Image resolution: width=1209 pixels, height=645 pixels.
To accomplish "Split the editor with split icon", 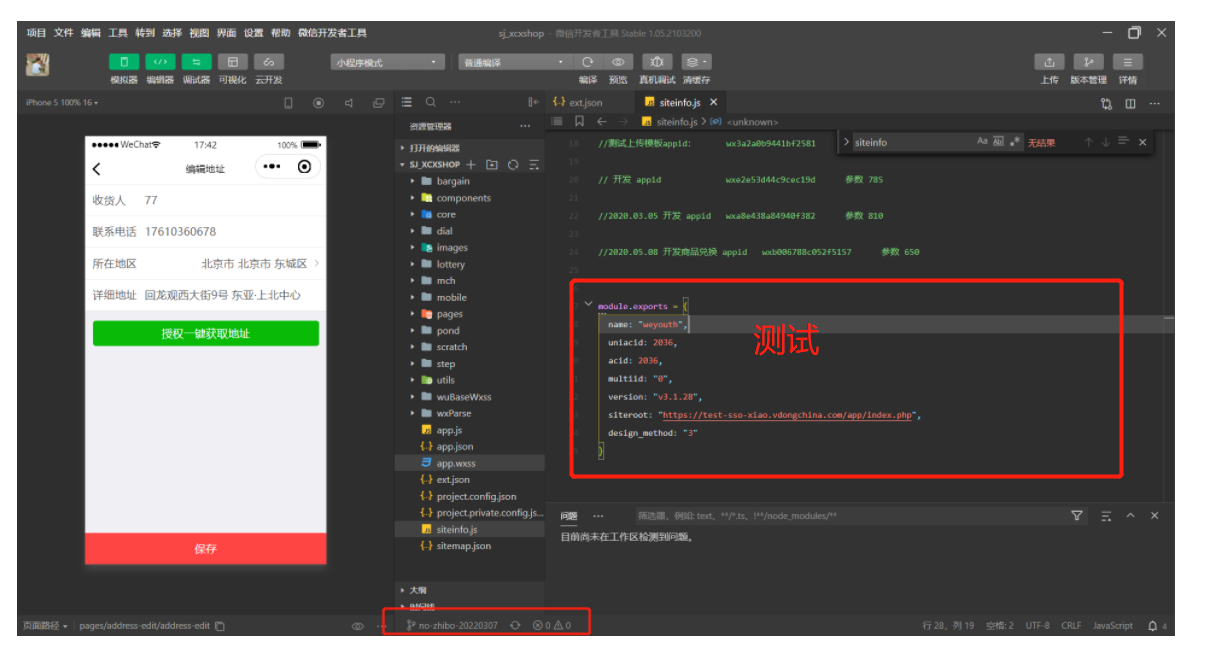I will pyautogui.click(x=1130, y=103).
